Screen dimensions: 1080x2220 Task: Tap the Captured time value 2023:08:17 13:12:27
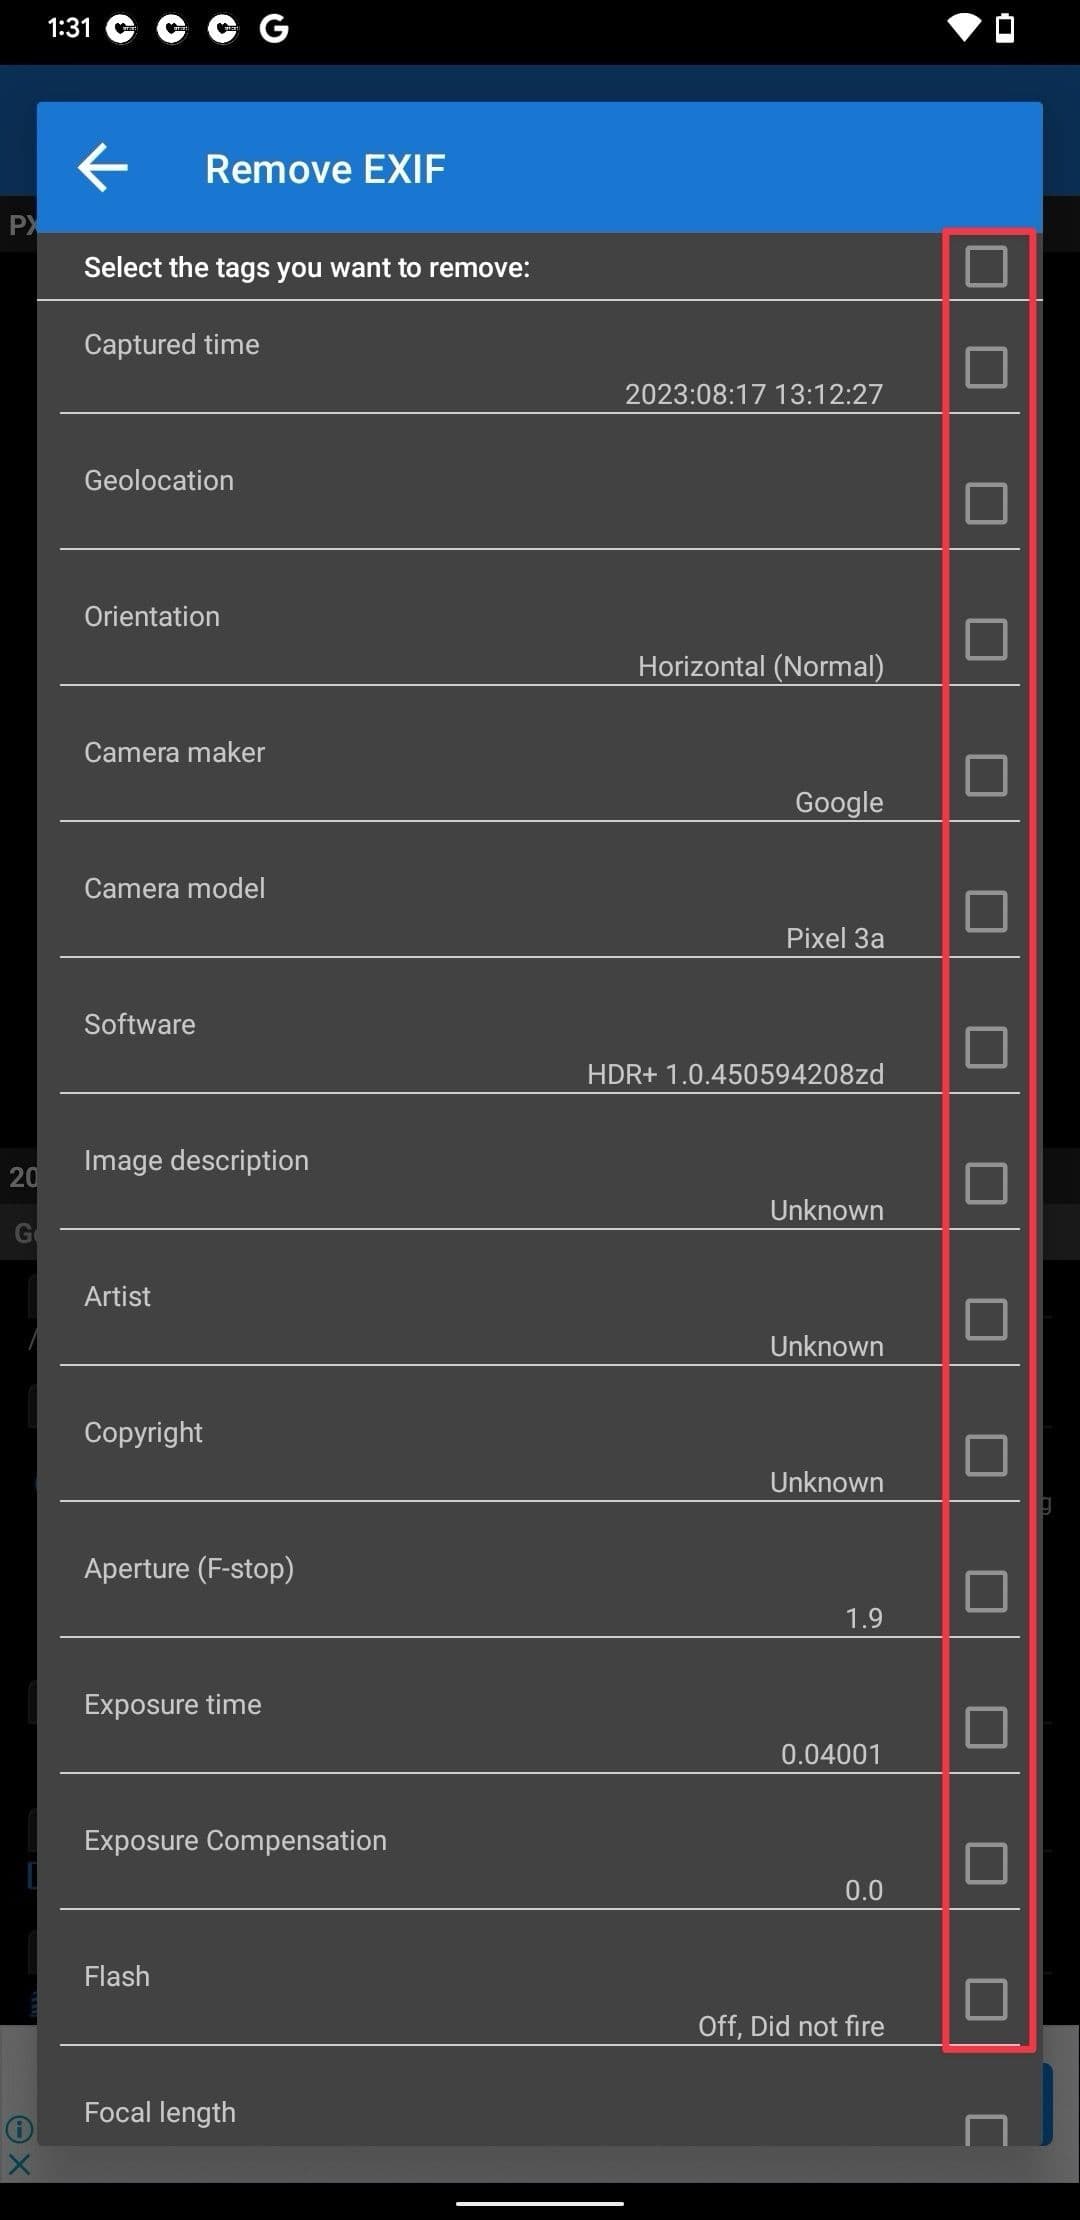(x=754, y=394)
